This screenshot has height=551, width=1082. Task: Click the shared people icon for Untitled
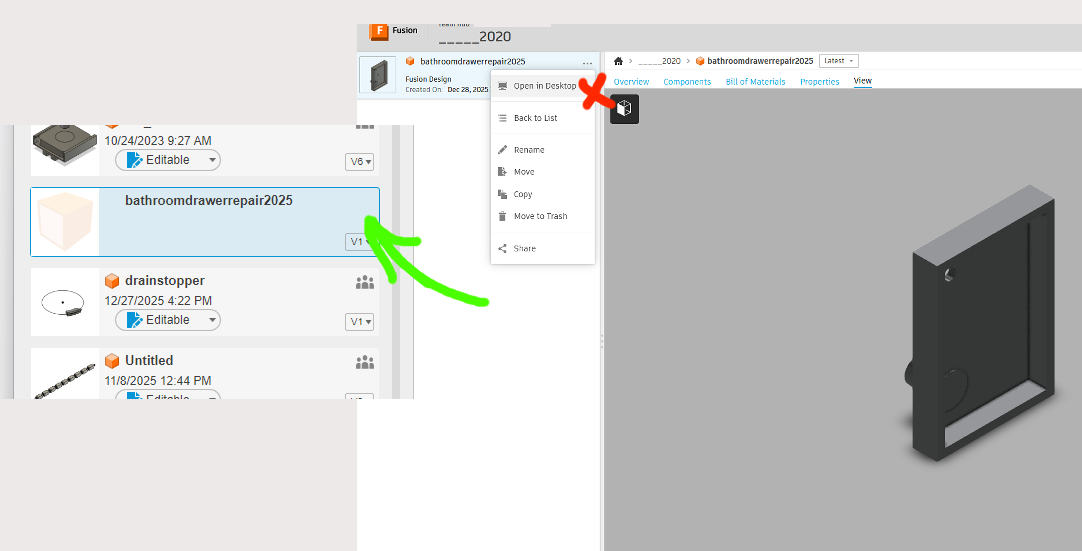coord(365,362)
